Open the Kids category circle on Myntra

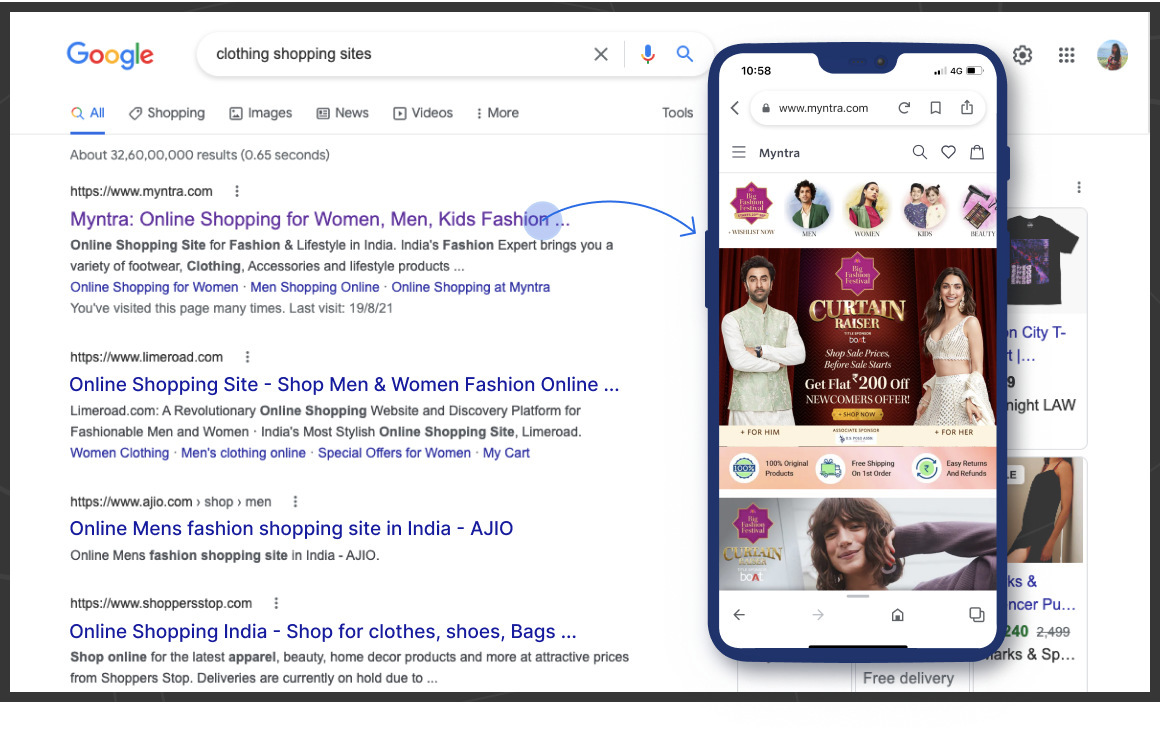click(x=925, y=207)
